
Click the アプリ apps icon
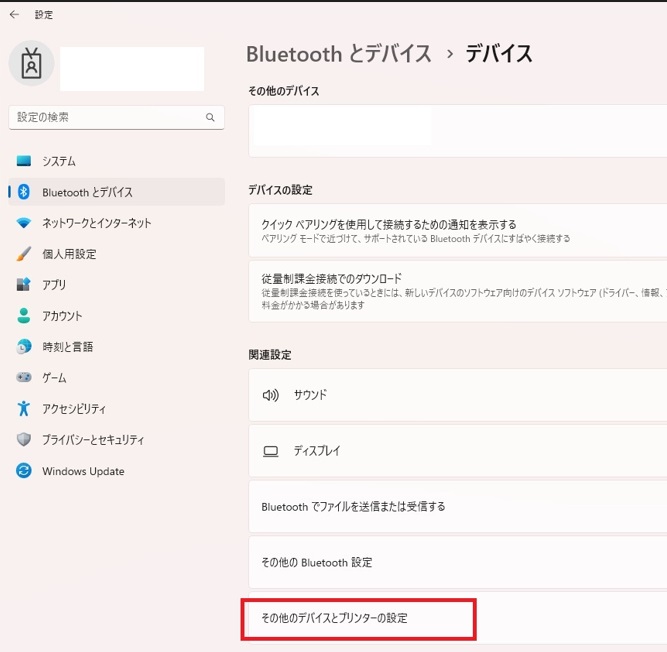tap(24, 284)
